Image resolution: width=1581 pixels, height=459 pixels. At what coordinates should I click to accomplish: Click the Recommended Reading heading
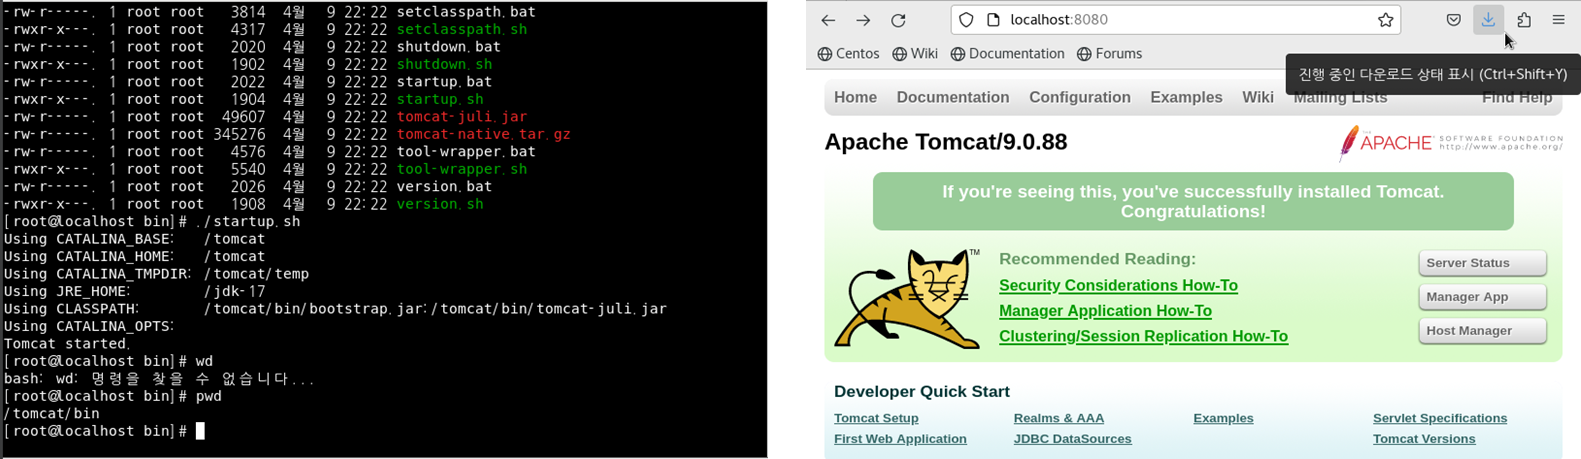click(x=1097, y=259)
